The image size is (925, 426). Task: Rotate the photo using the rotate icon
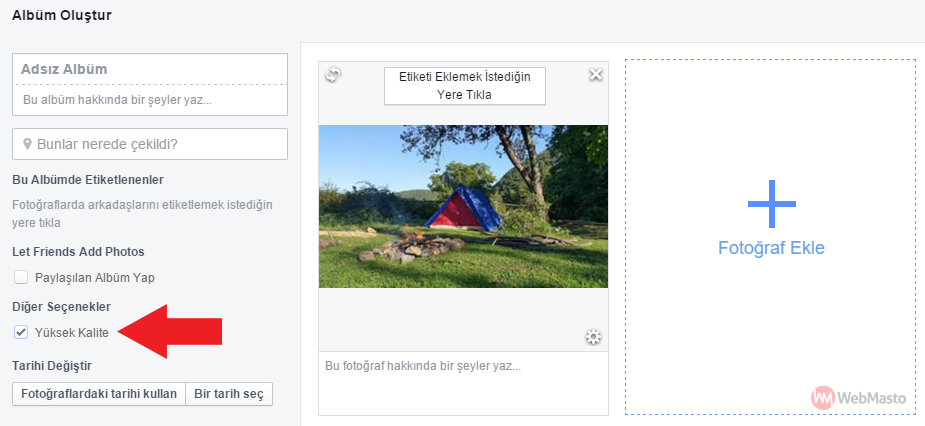point(333,74)
